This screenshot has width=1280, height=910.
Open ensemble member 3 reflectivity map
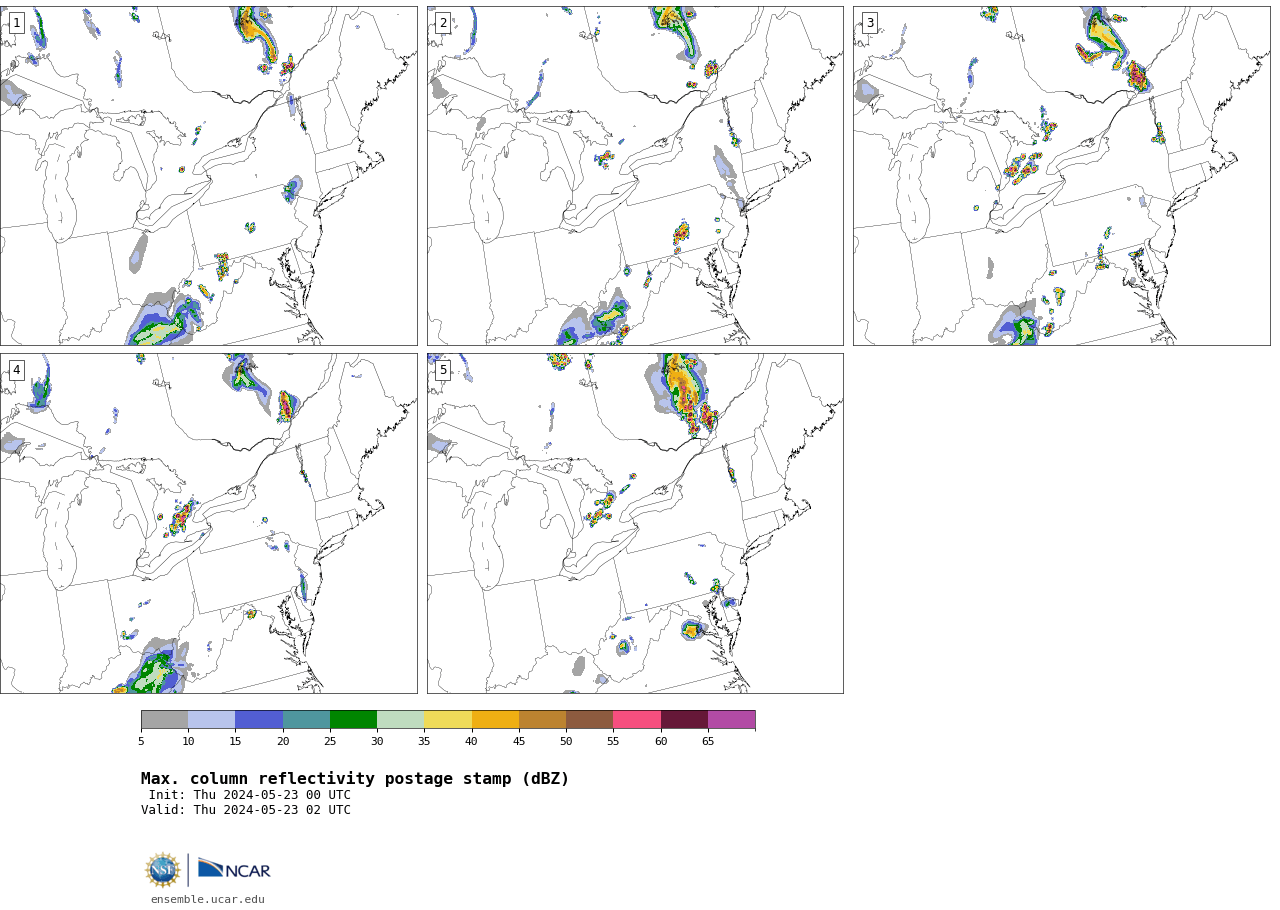coord(1061,176)
